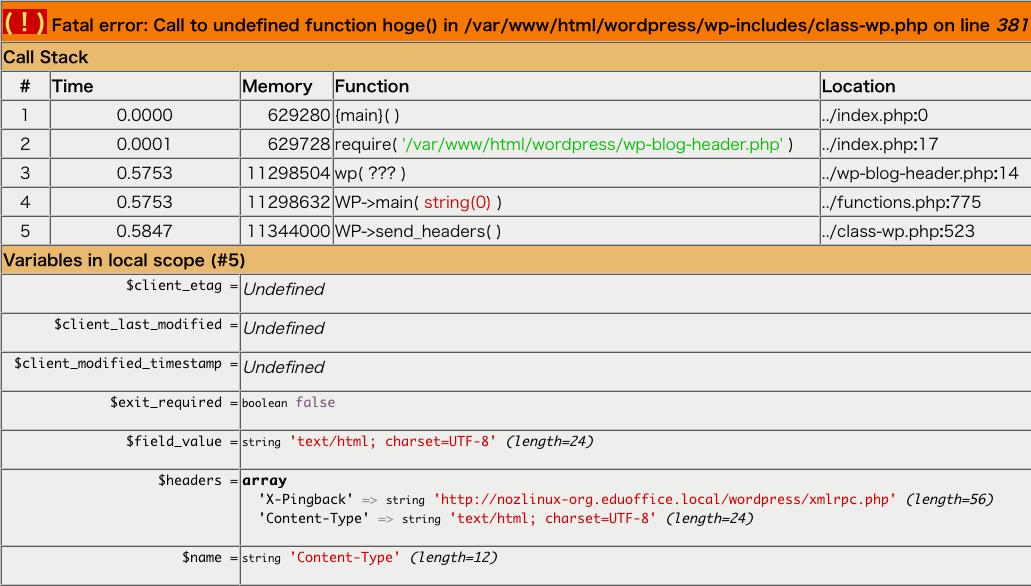Click the '$name' variable name
Viewport: 1031px width, 586px height.
202,558
